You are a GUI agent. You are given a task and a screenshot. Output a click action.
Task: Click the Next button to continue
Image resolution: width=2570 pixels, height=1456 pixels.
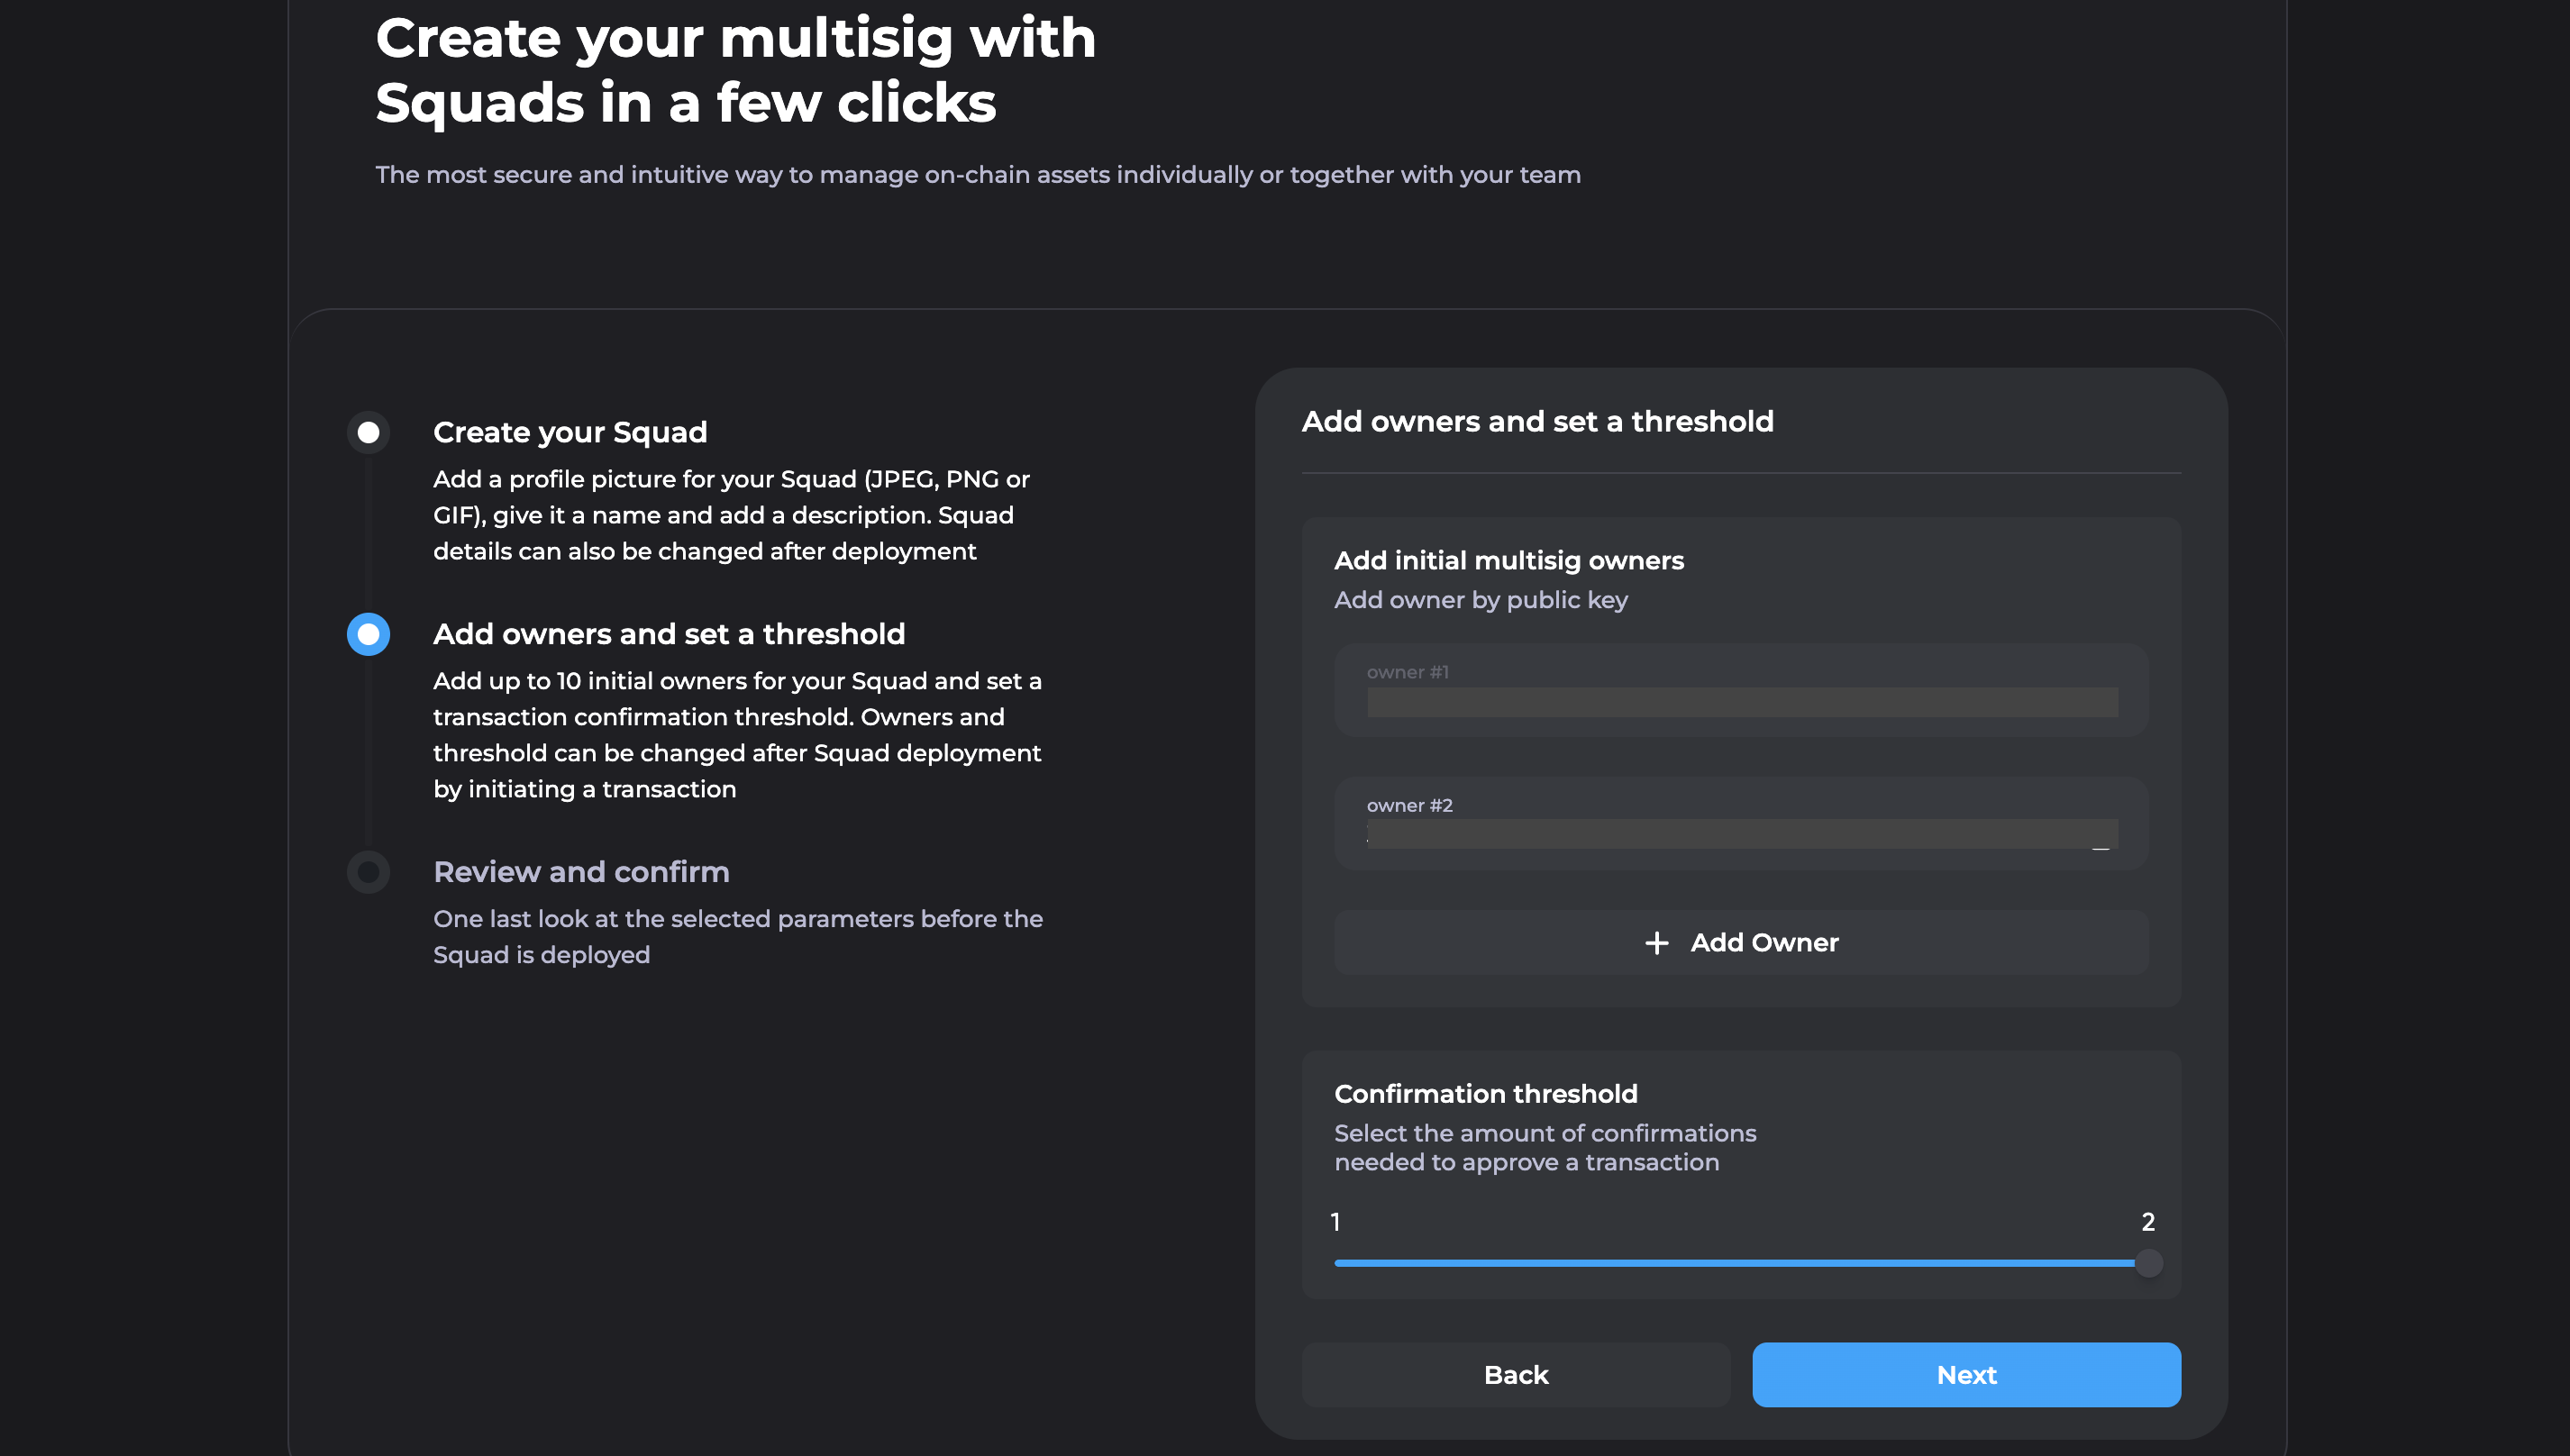[x=1964, y=1375]
